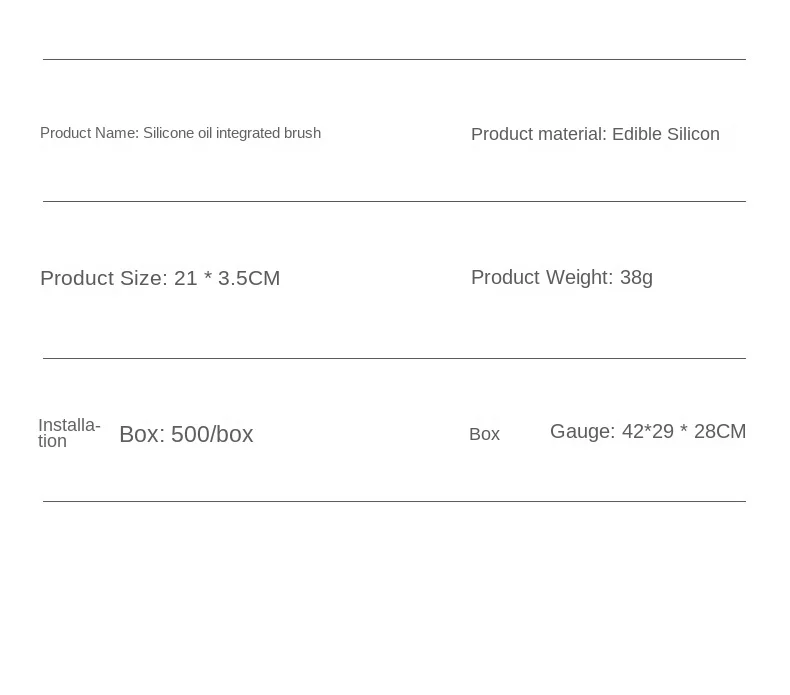Select the Product material Edible Silicon text
The height and width of the screenshot is (695, 790).
pos(595,135)
